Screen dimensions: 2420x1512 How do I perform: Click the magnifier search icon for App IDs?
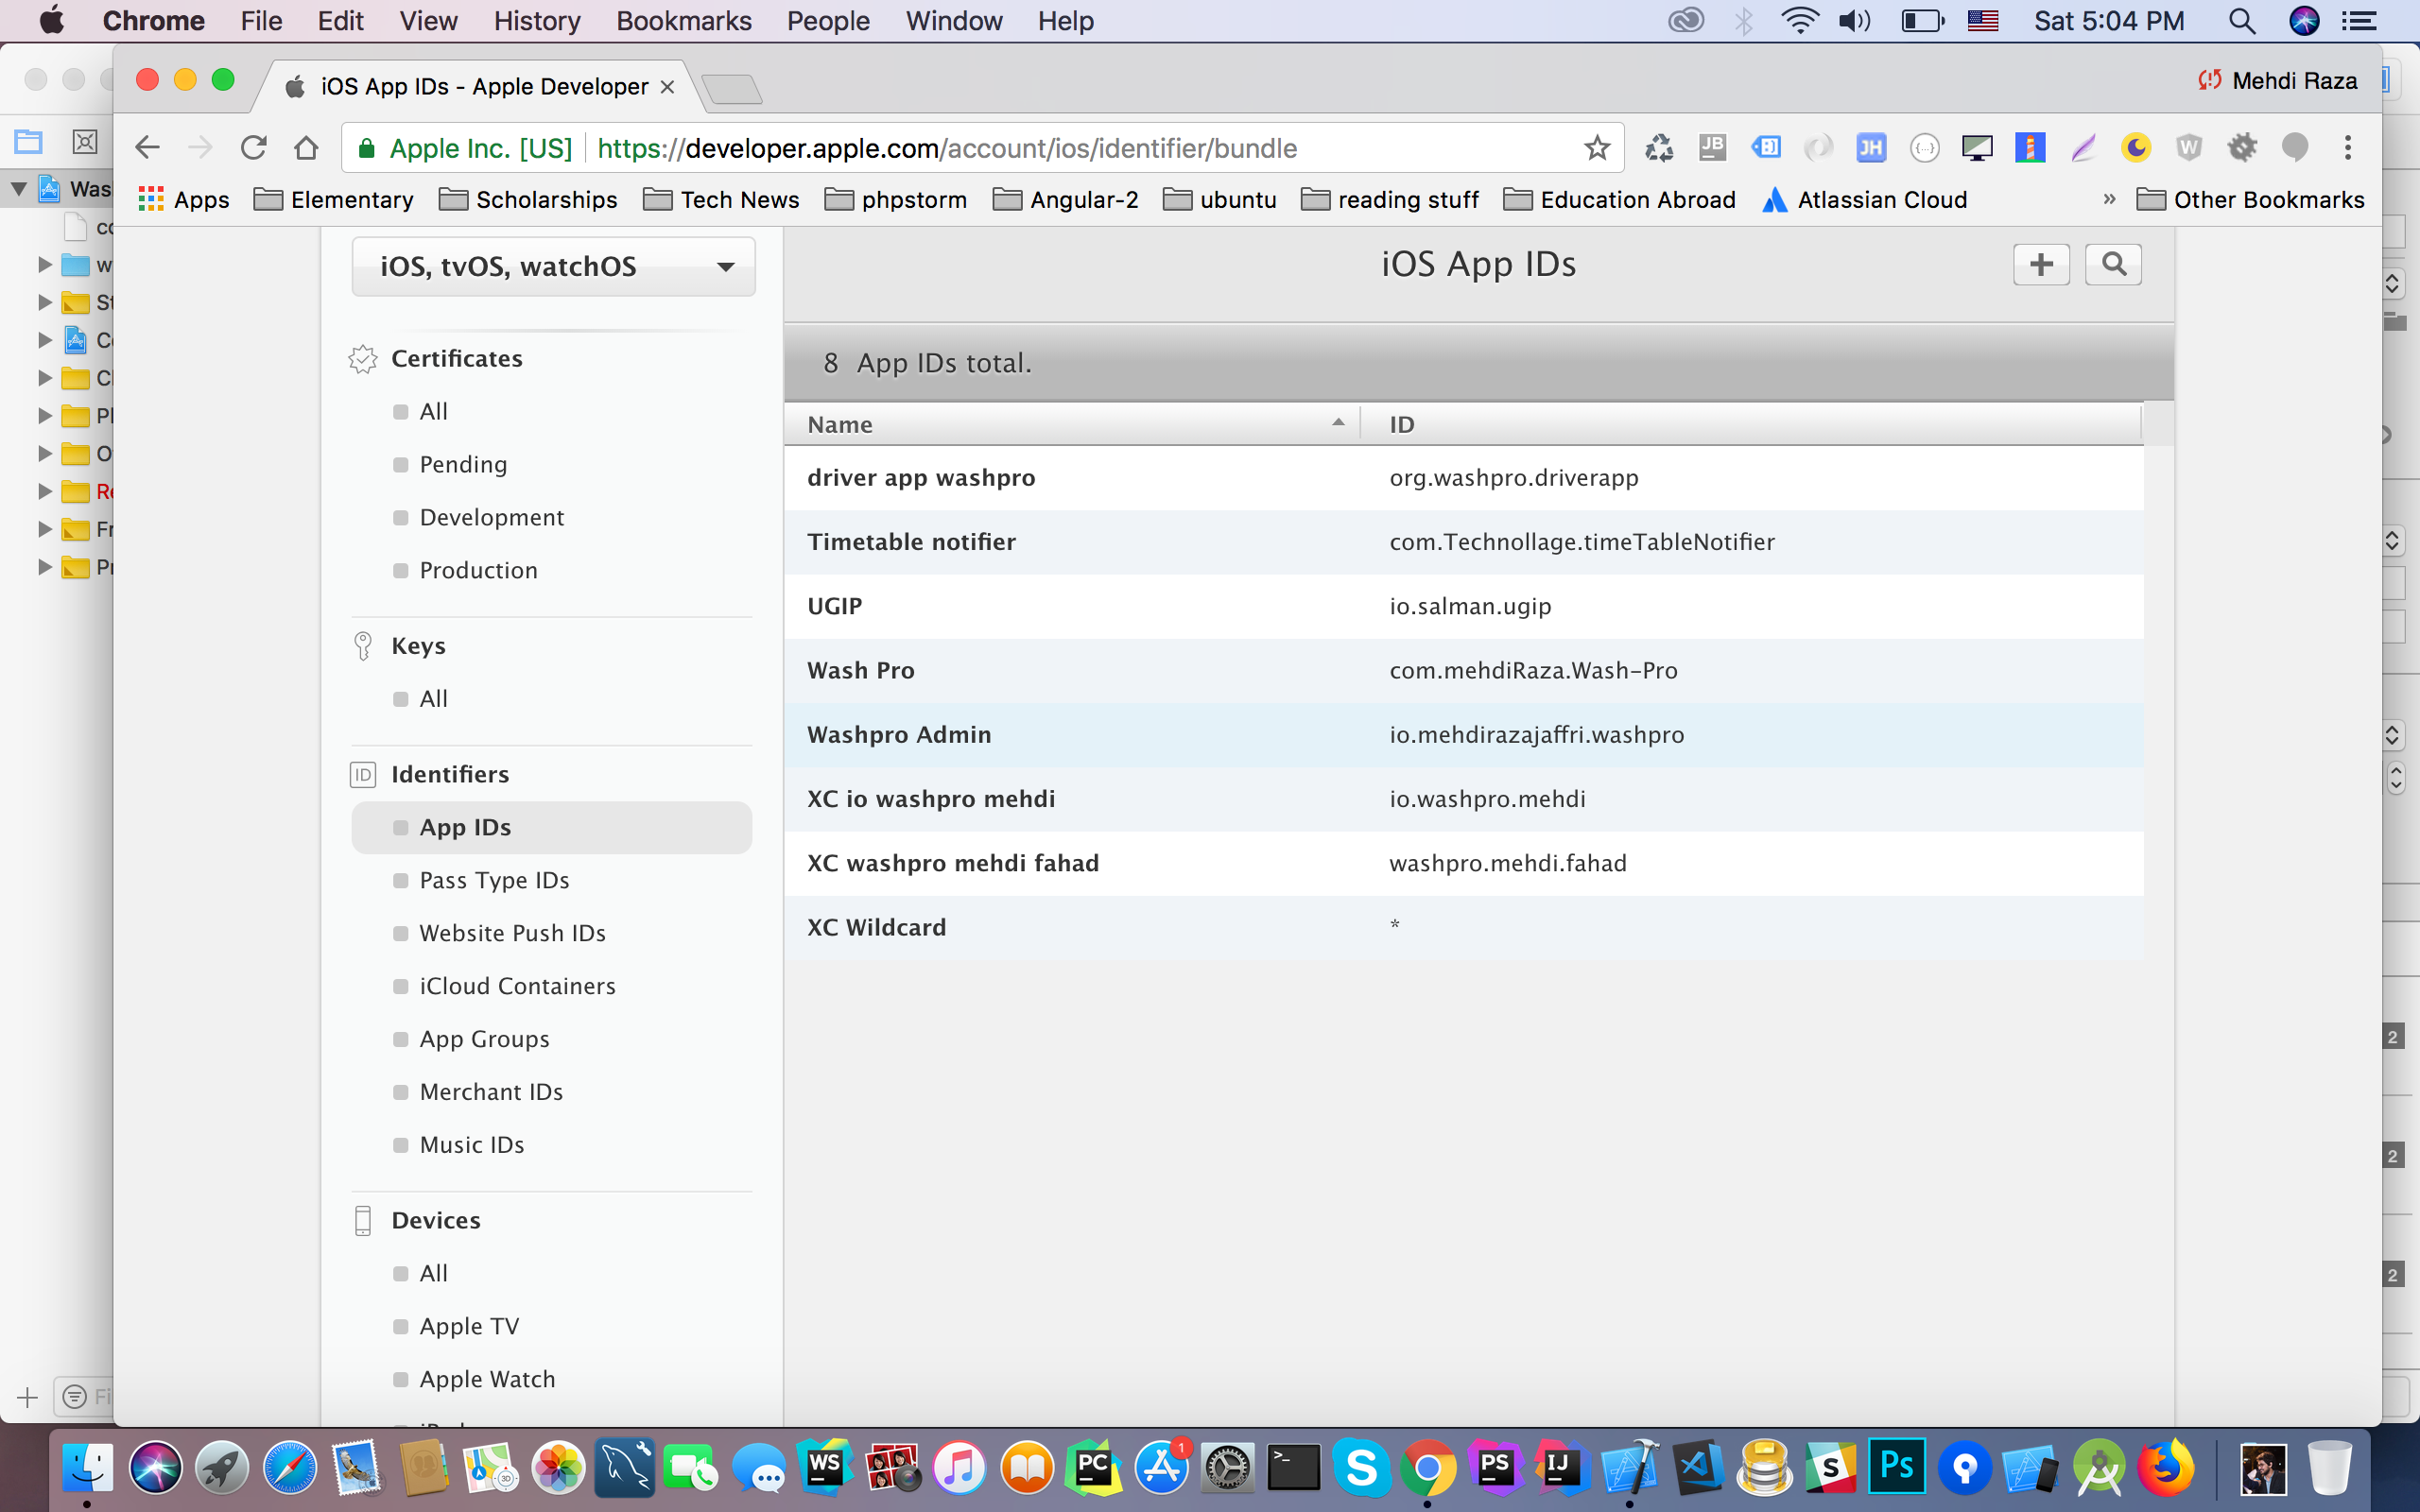(2113, 264)
